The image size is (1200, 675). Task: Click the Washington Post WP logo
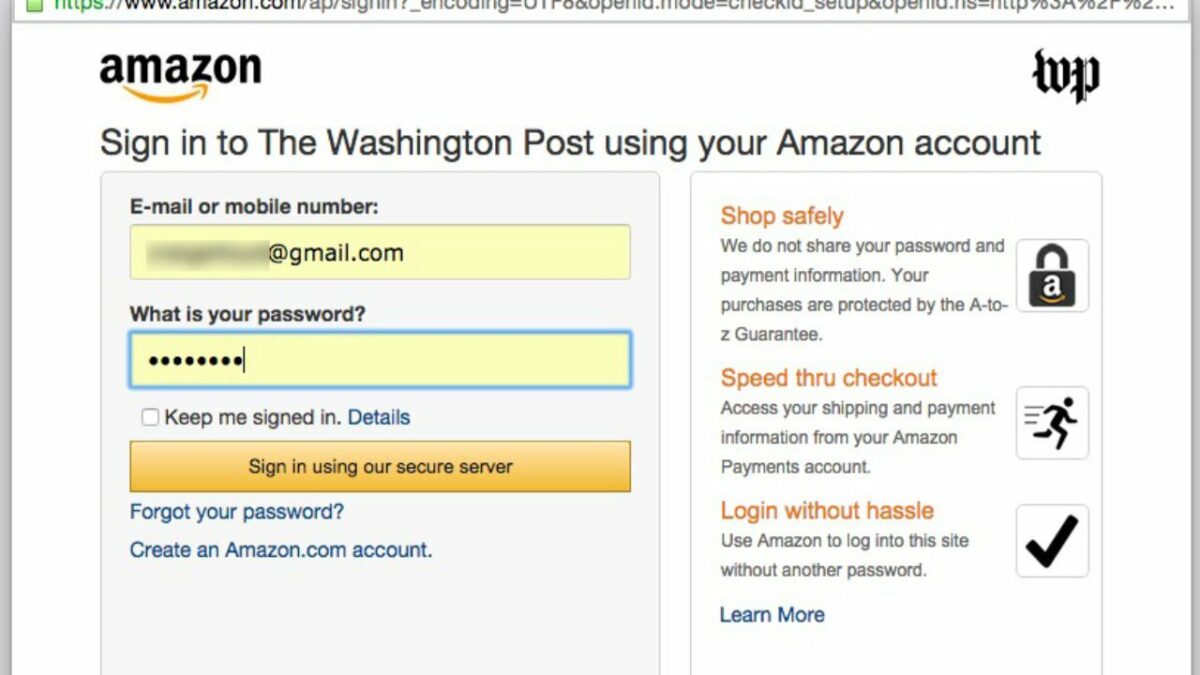[x=1065, y=75]
